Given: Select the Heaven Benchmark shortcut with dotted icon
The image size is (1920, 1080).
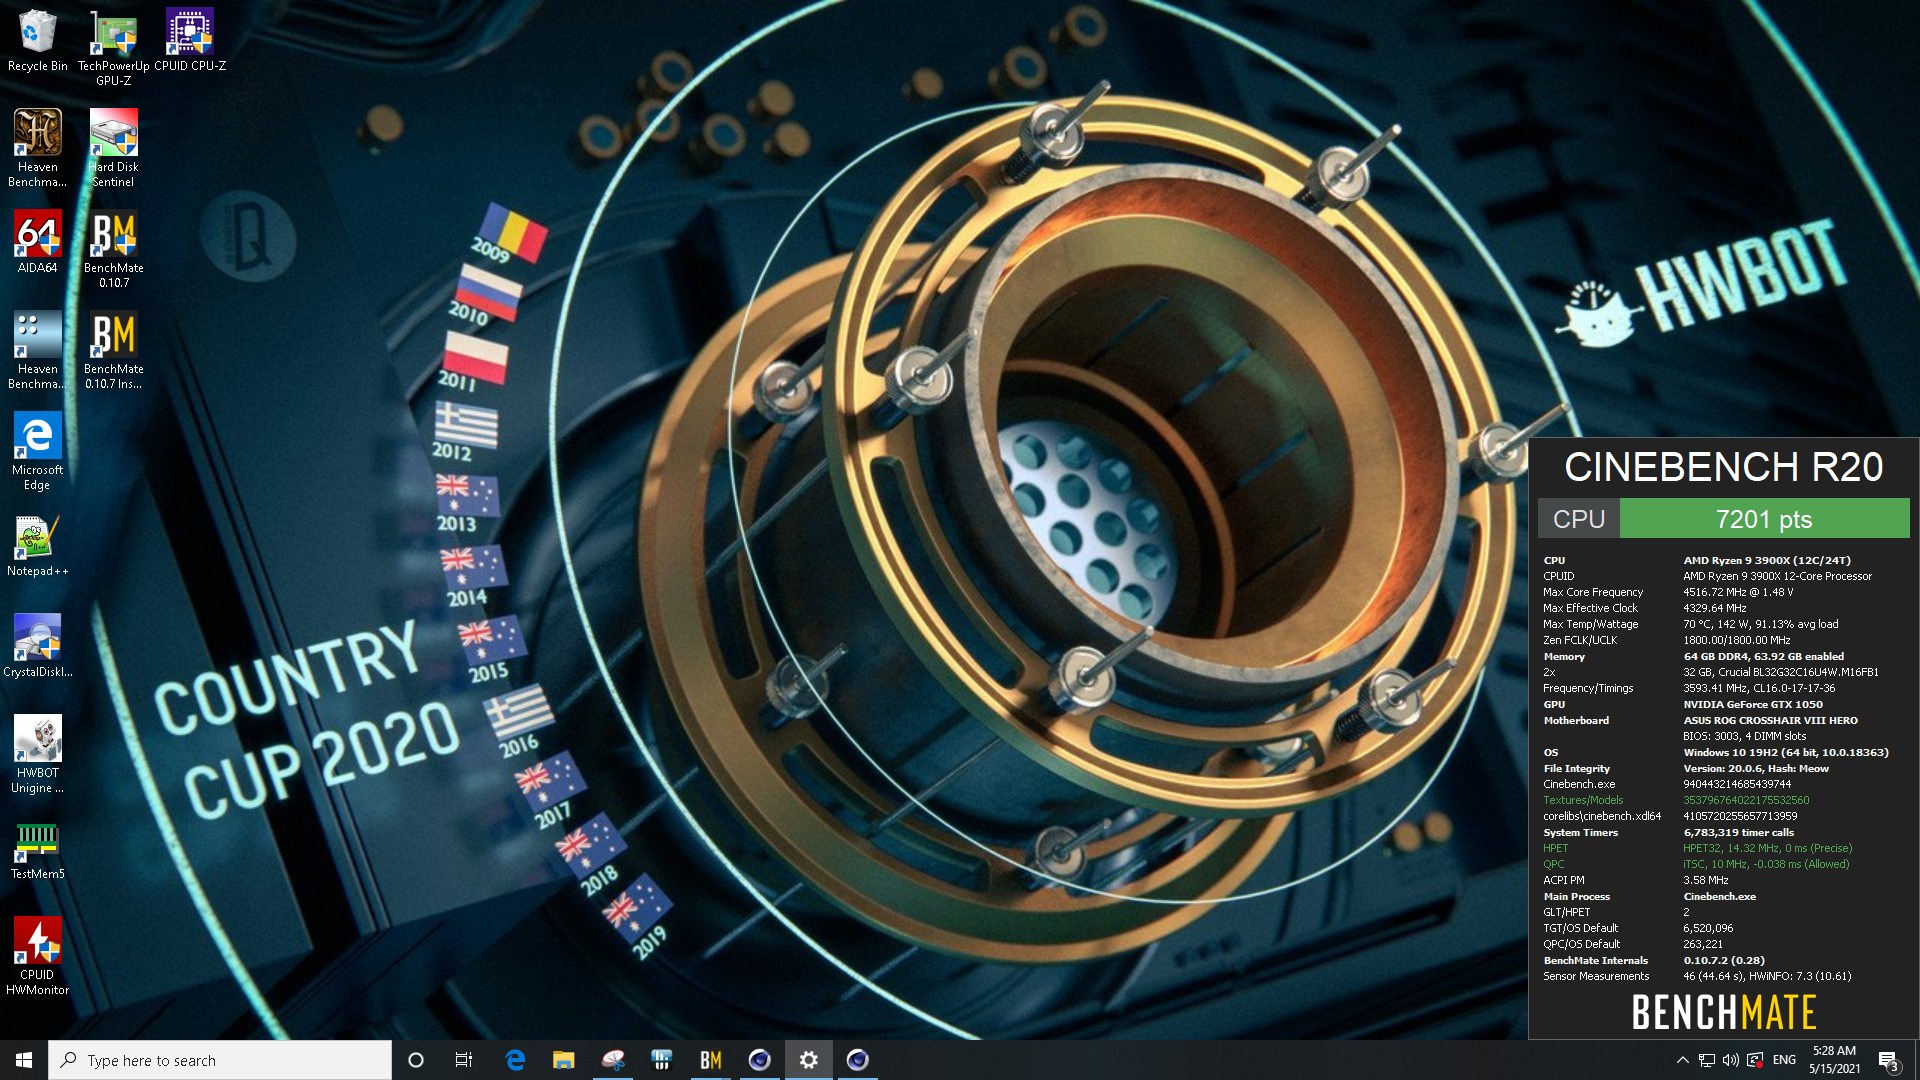Looking at the screenshot, I should pos(37,350).
